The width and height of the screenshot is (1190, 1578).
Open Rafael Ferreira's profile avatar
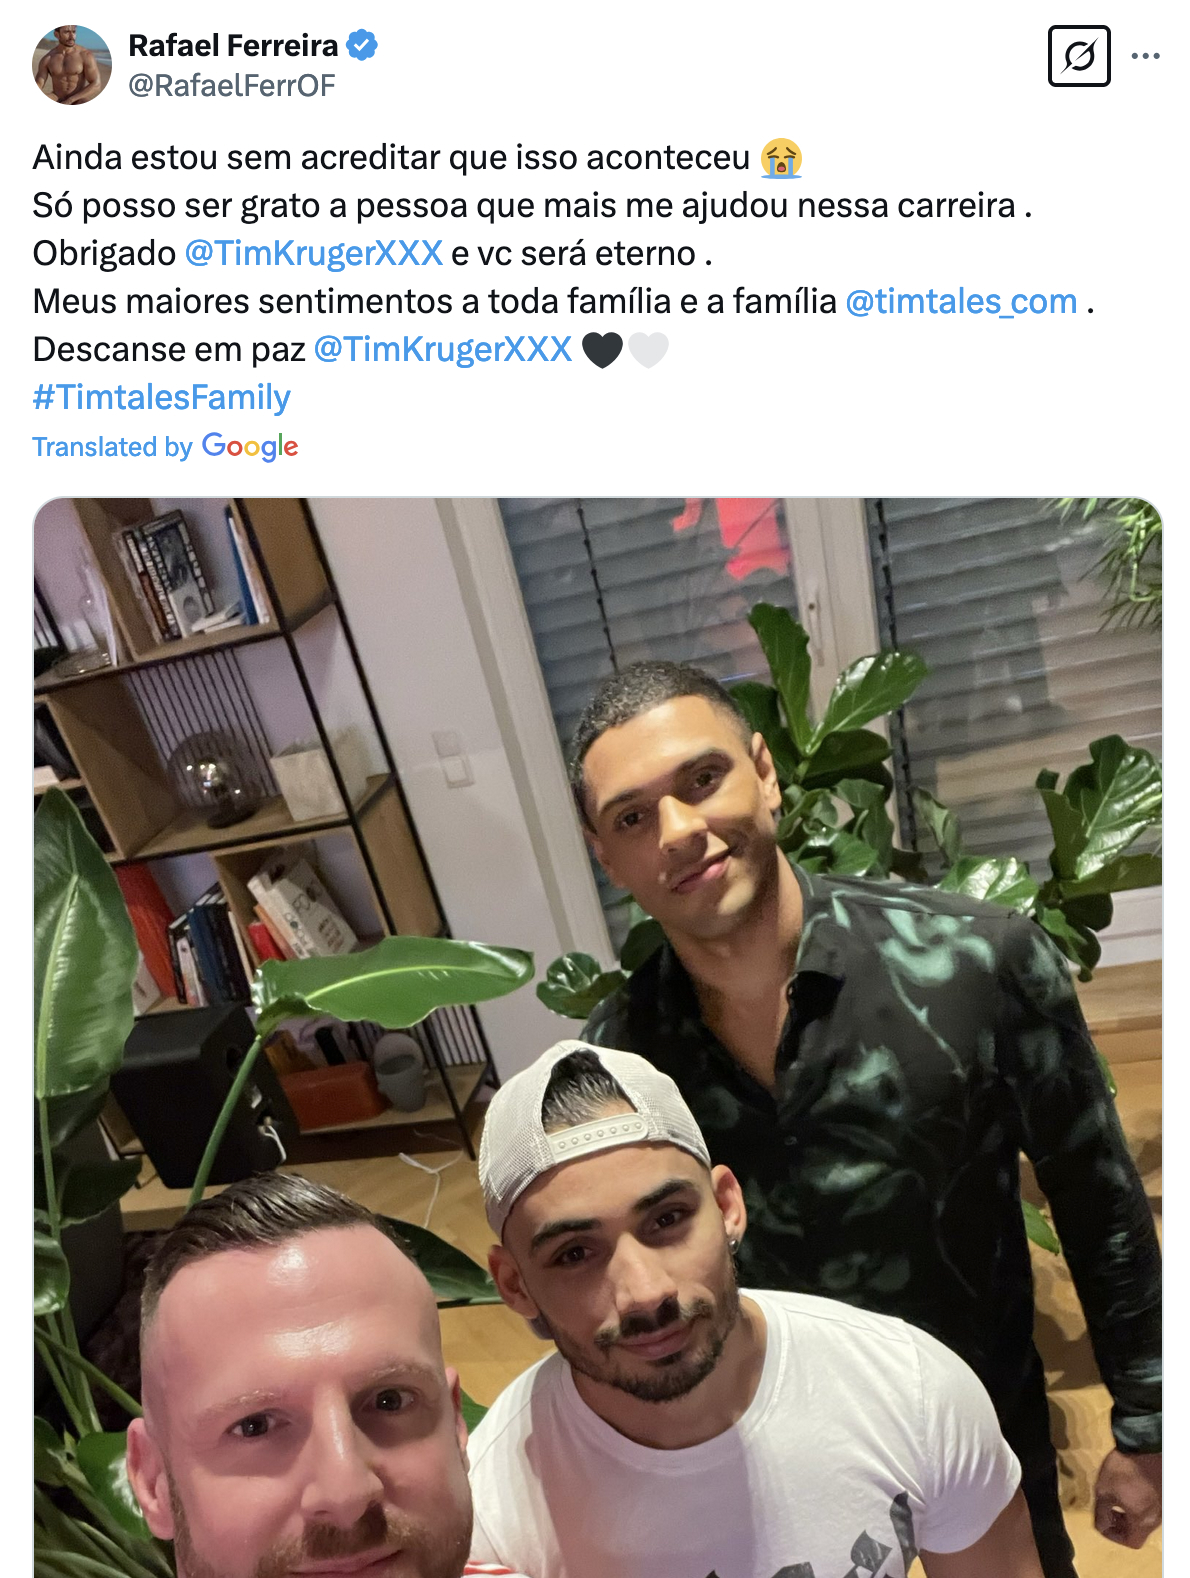[72, 65]
